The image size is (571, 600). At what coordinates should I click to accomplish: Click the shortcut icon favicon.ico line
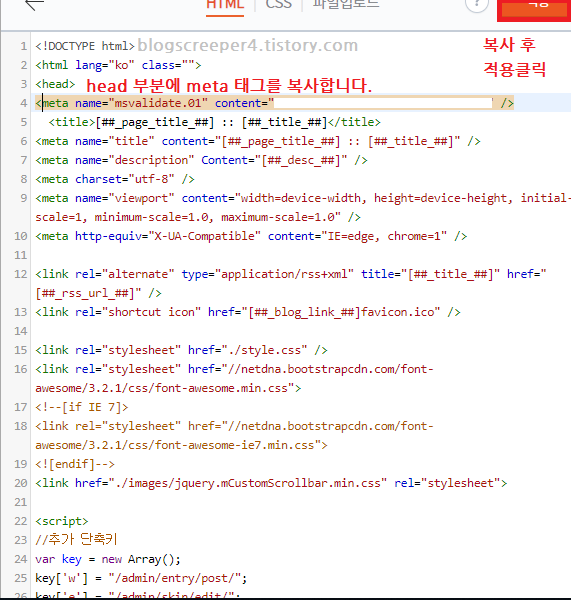point(248,312)
